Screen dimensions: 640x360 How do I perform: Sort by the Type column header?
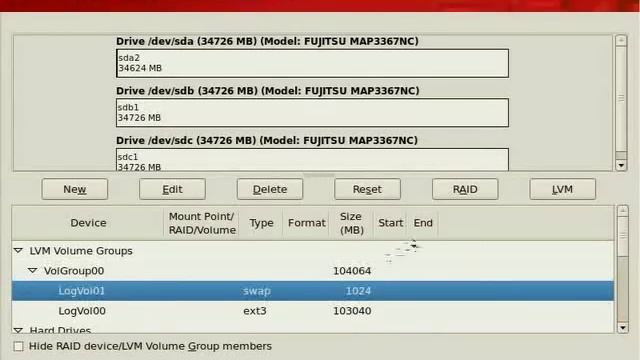coord(261,223)
